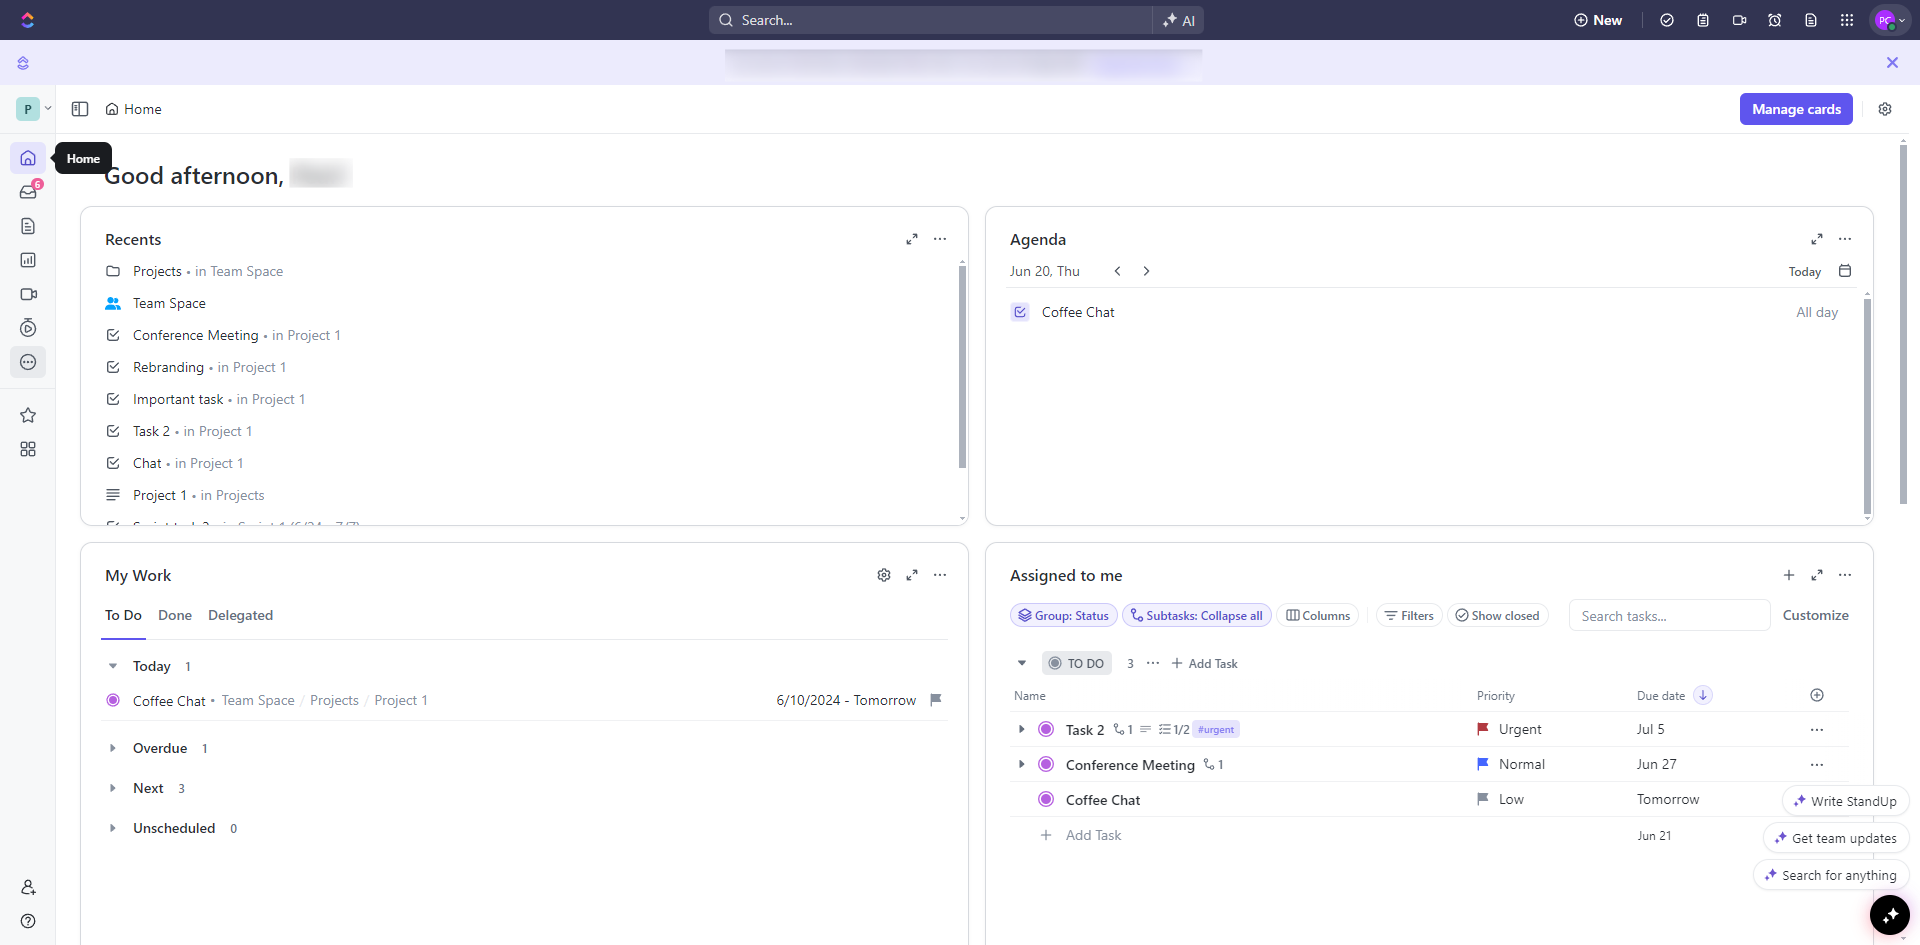Open the user avatar menu

click(1890, 20)
